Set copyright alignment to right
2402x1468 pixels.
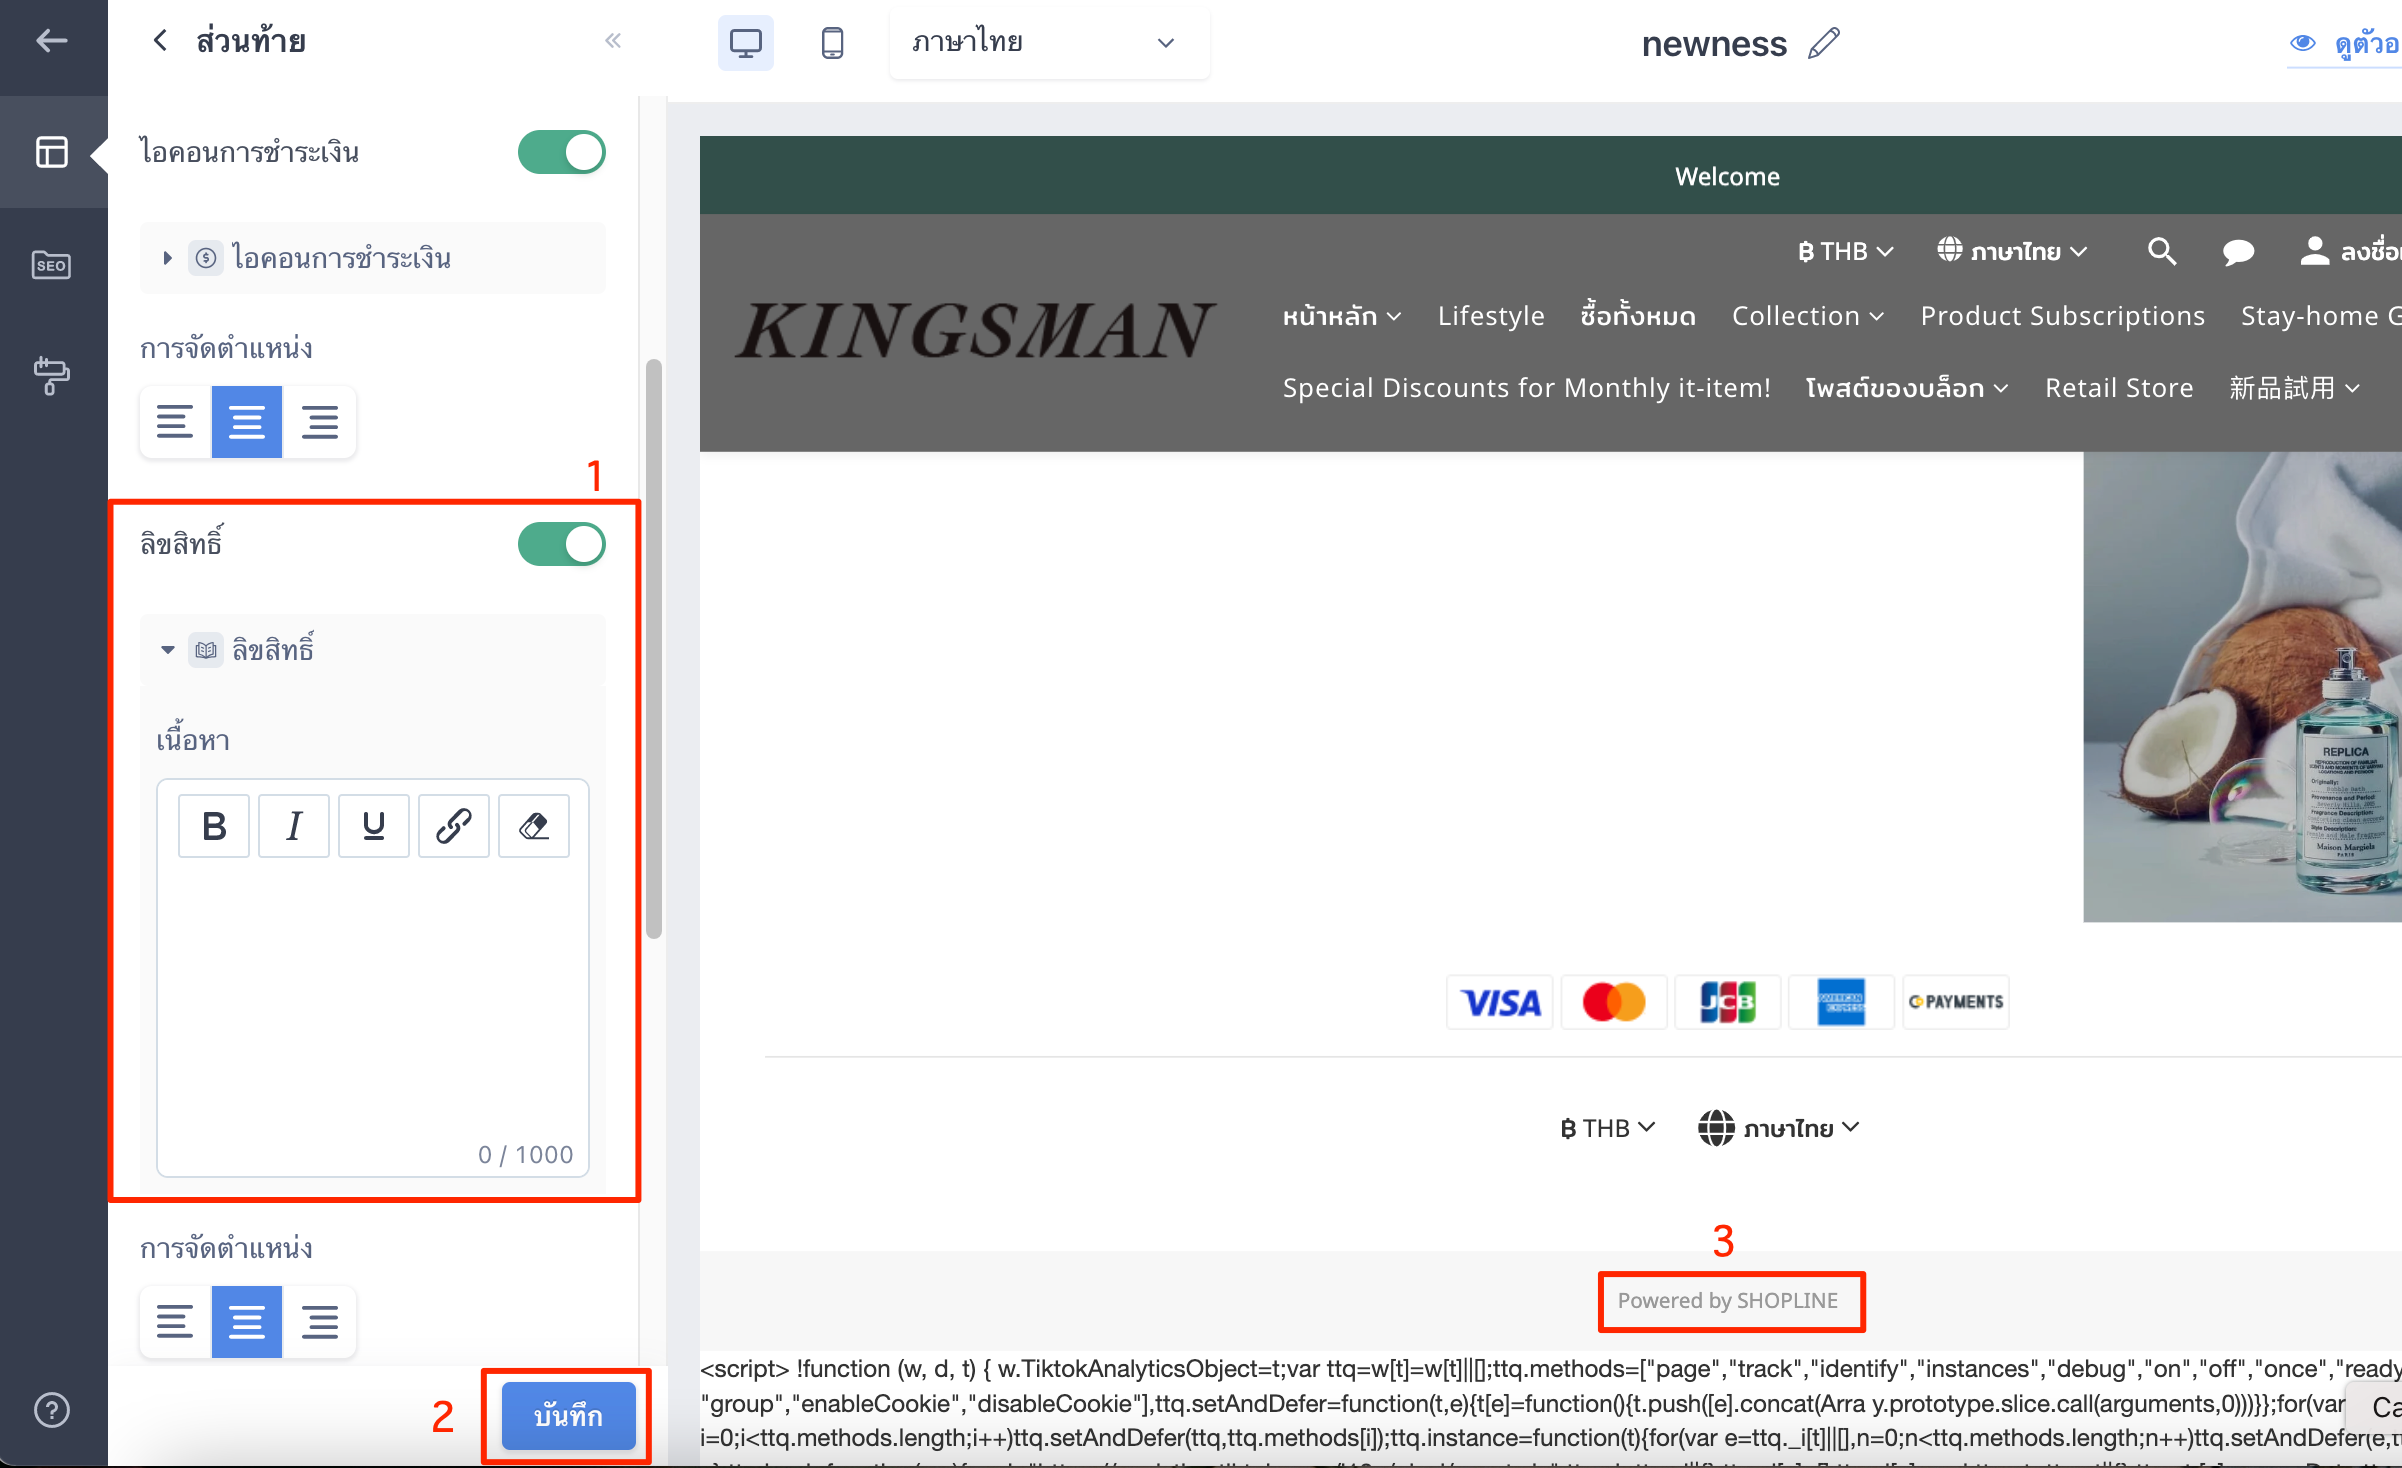[x=319, y=1322]
